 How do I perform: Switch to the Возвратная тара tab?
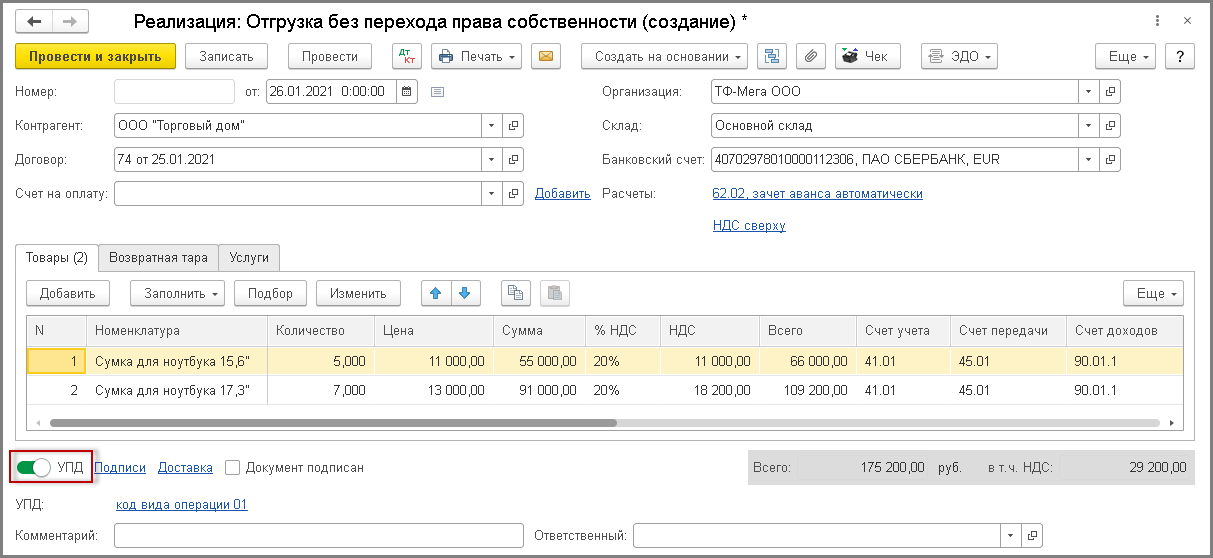158,258
